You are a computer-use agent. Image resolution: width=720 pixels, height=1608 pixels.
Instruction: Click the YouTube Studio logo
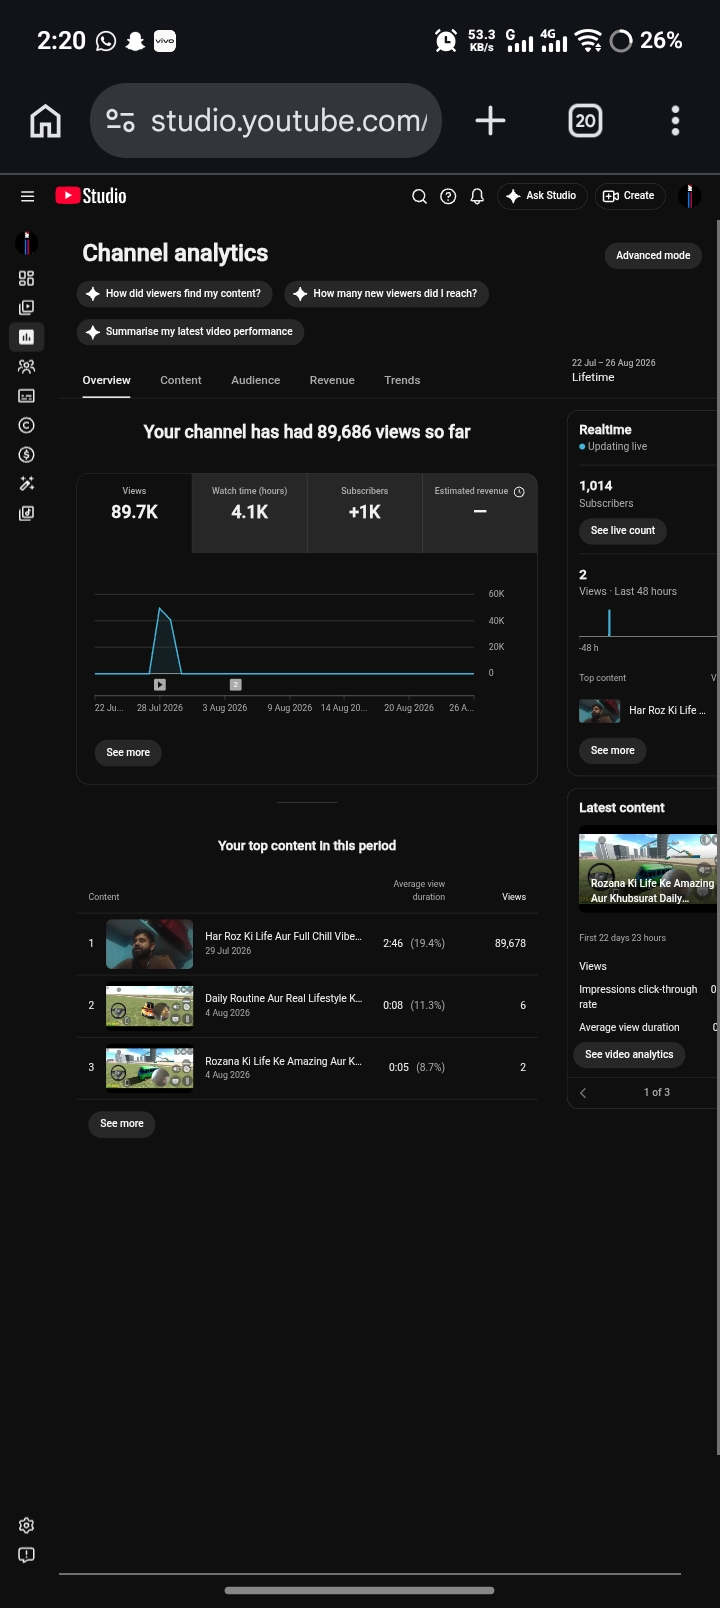(x=91, y=196)
